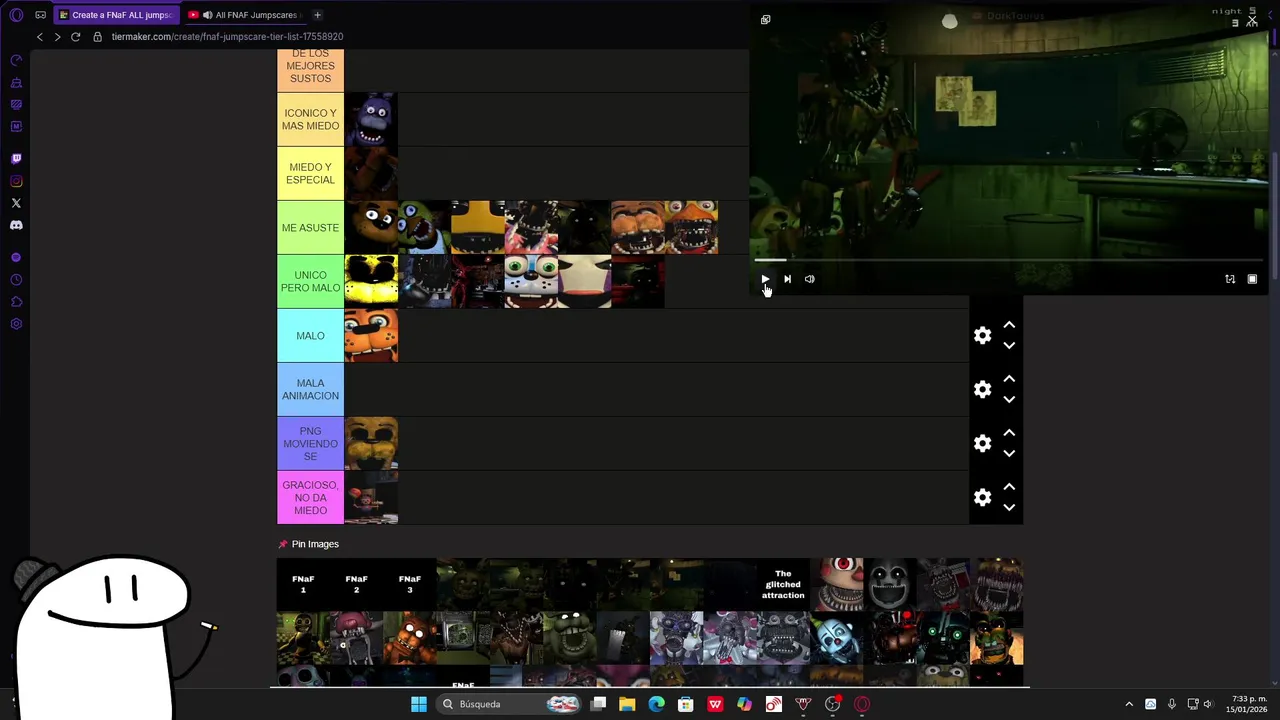The width and height of the screenshot is (1280, 720).
Task: Move GRACIOSO NO DA MIEDO tier up
Action: click(1009, 487)
